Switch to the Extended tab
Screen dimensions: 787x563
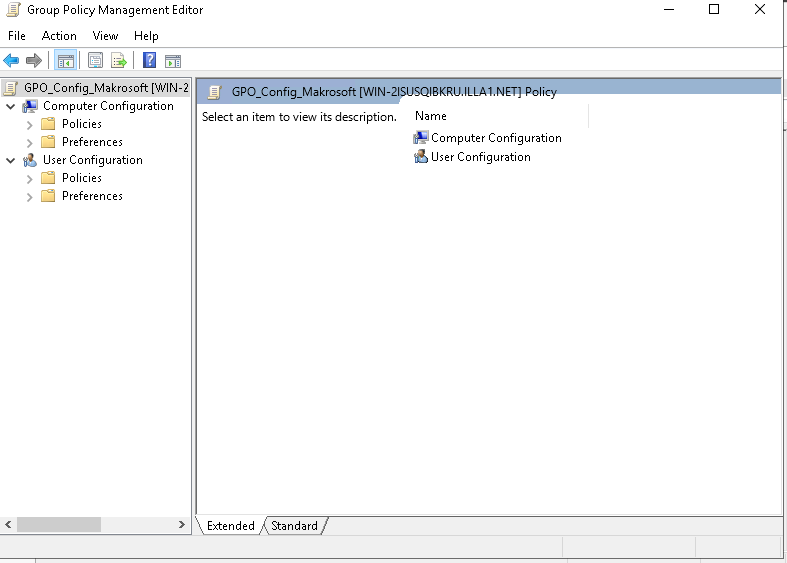tap(230, 526)
